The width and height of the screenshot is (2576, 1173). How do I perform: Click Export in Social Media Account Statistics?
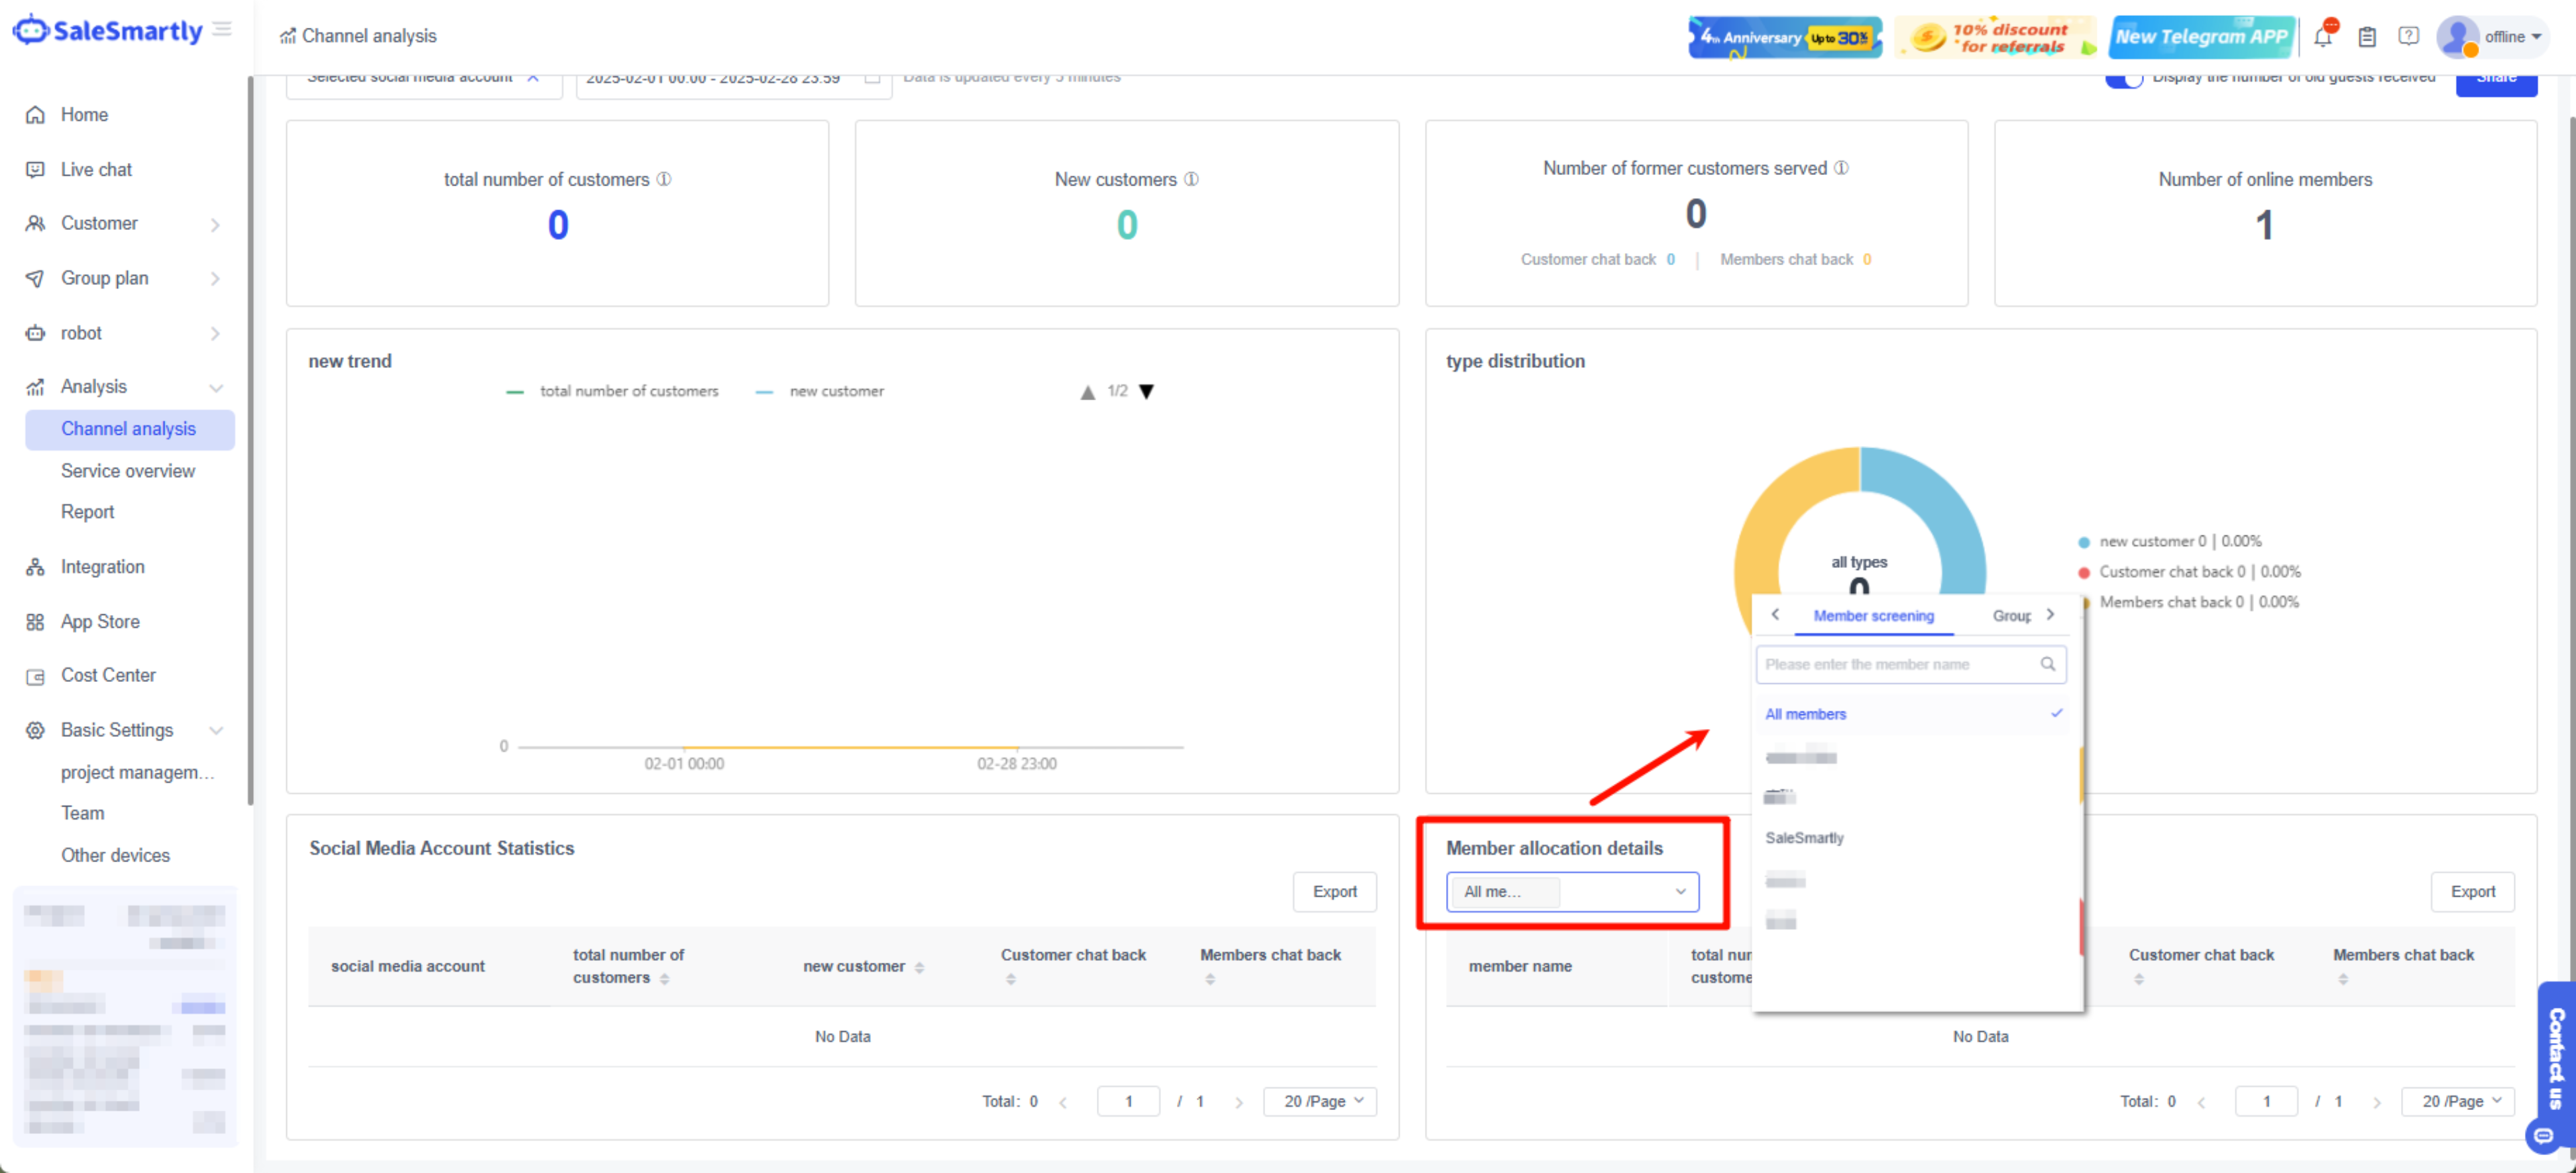pos(1334,891)
